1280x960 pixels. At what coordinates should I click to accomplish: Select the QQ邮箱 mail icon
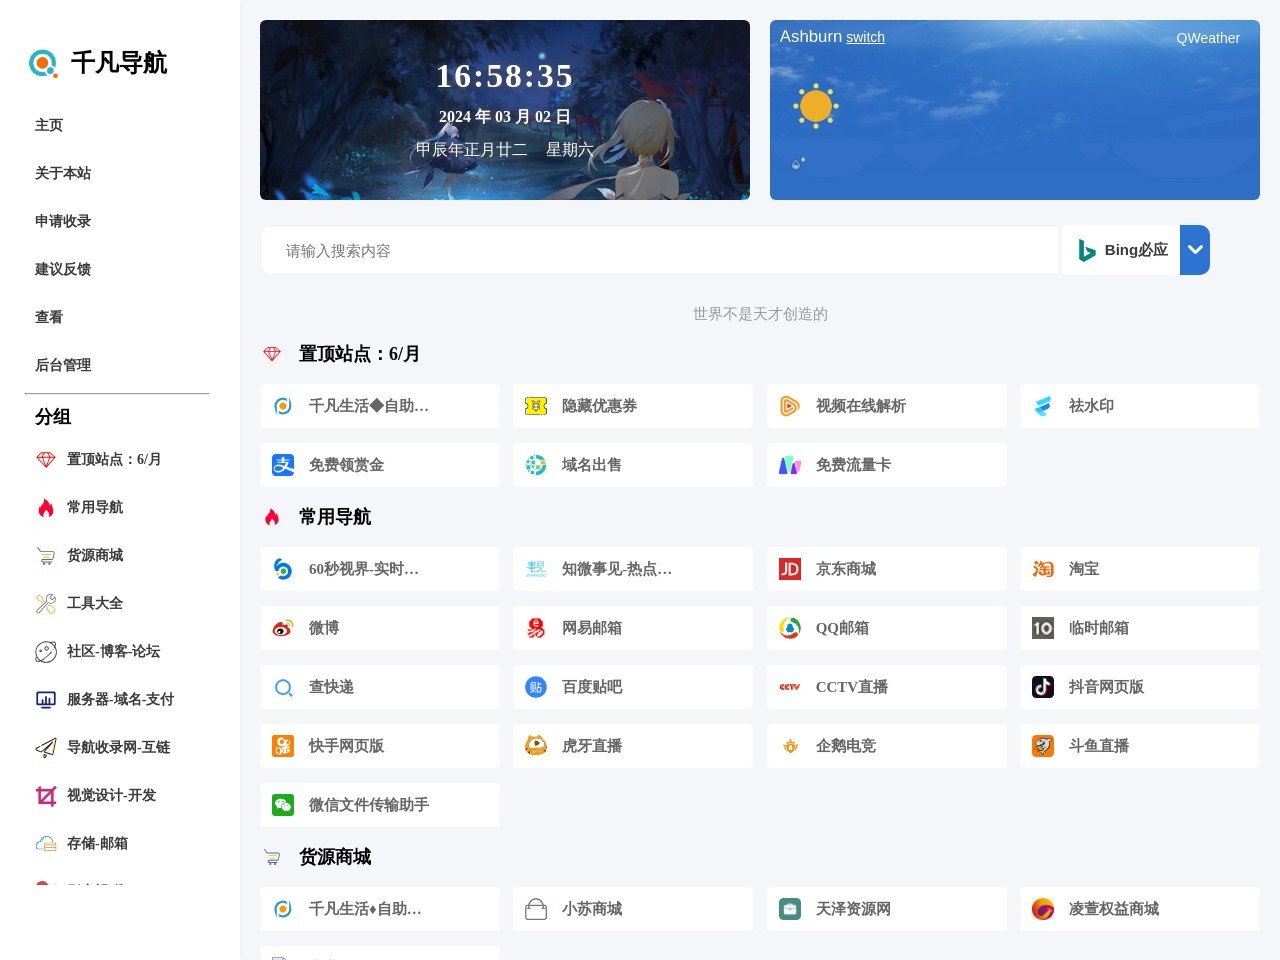click(x=789, y=627)
